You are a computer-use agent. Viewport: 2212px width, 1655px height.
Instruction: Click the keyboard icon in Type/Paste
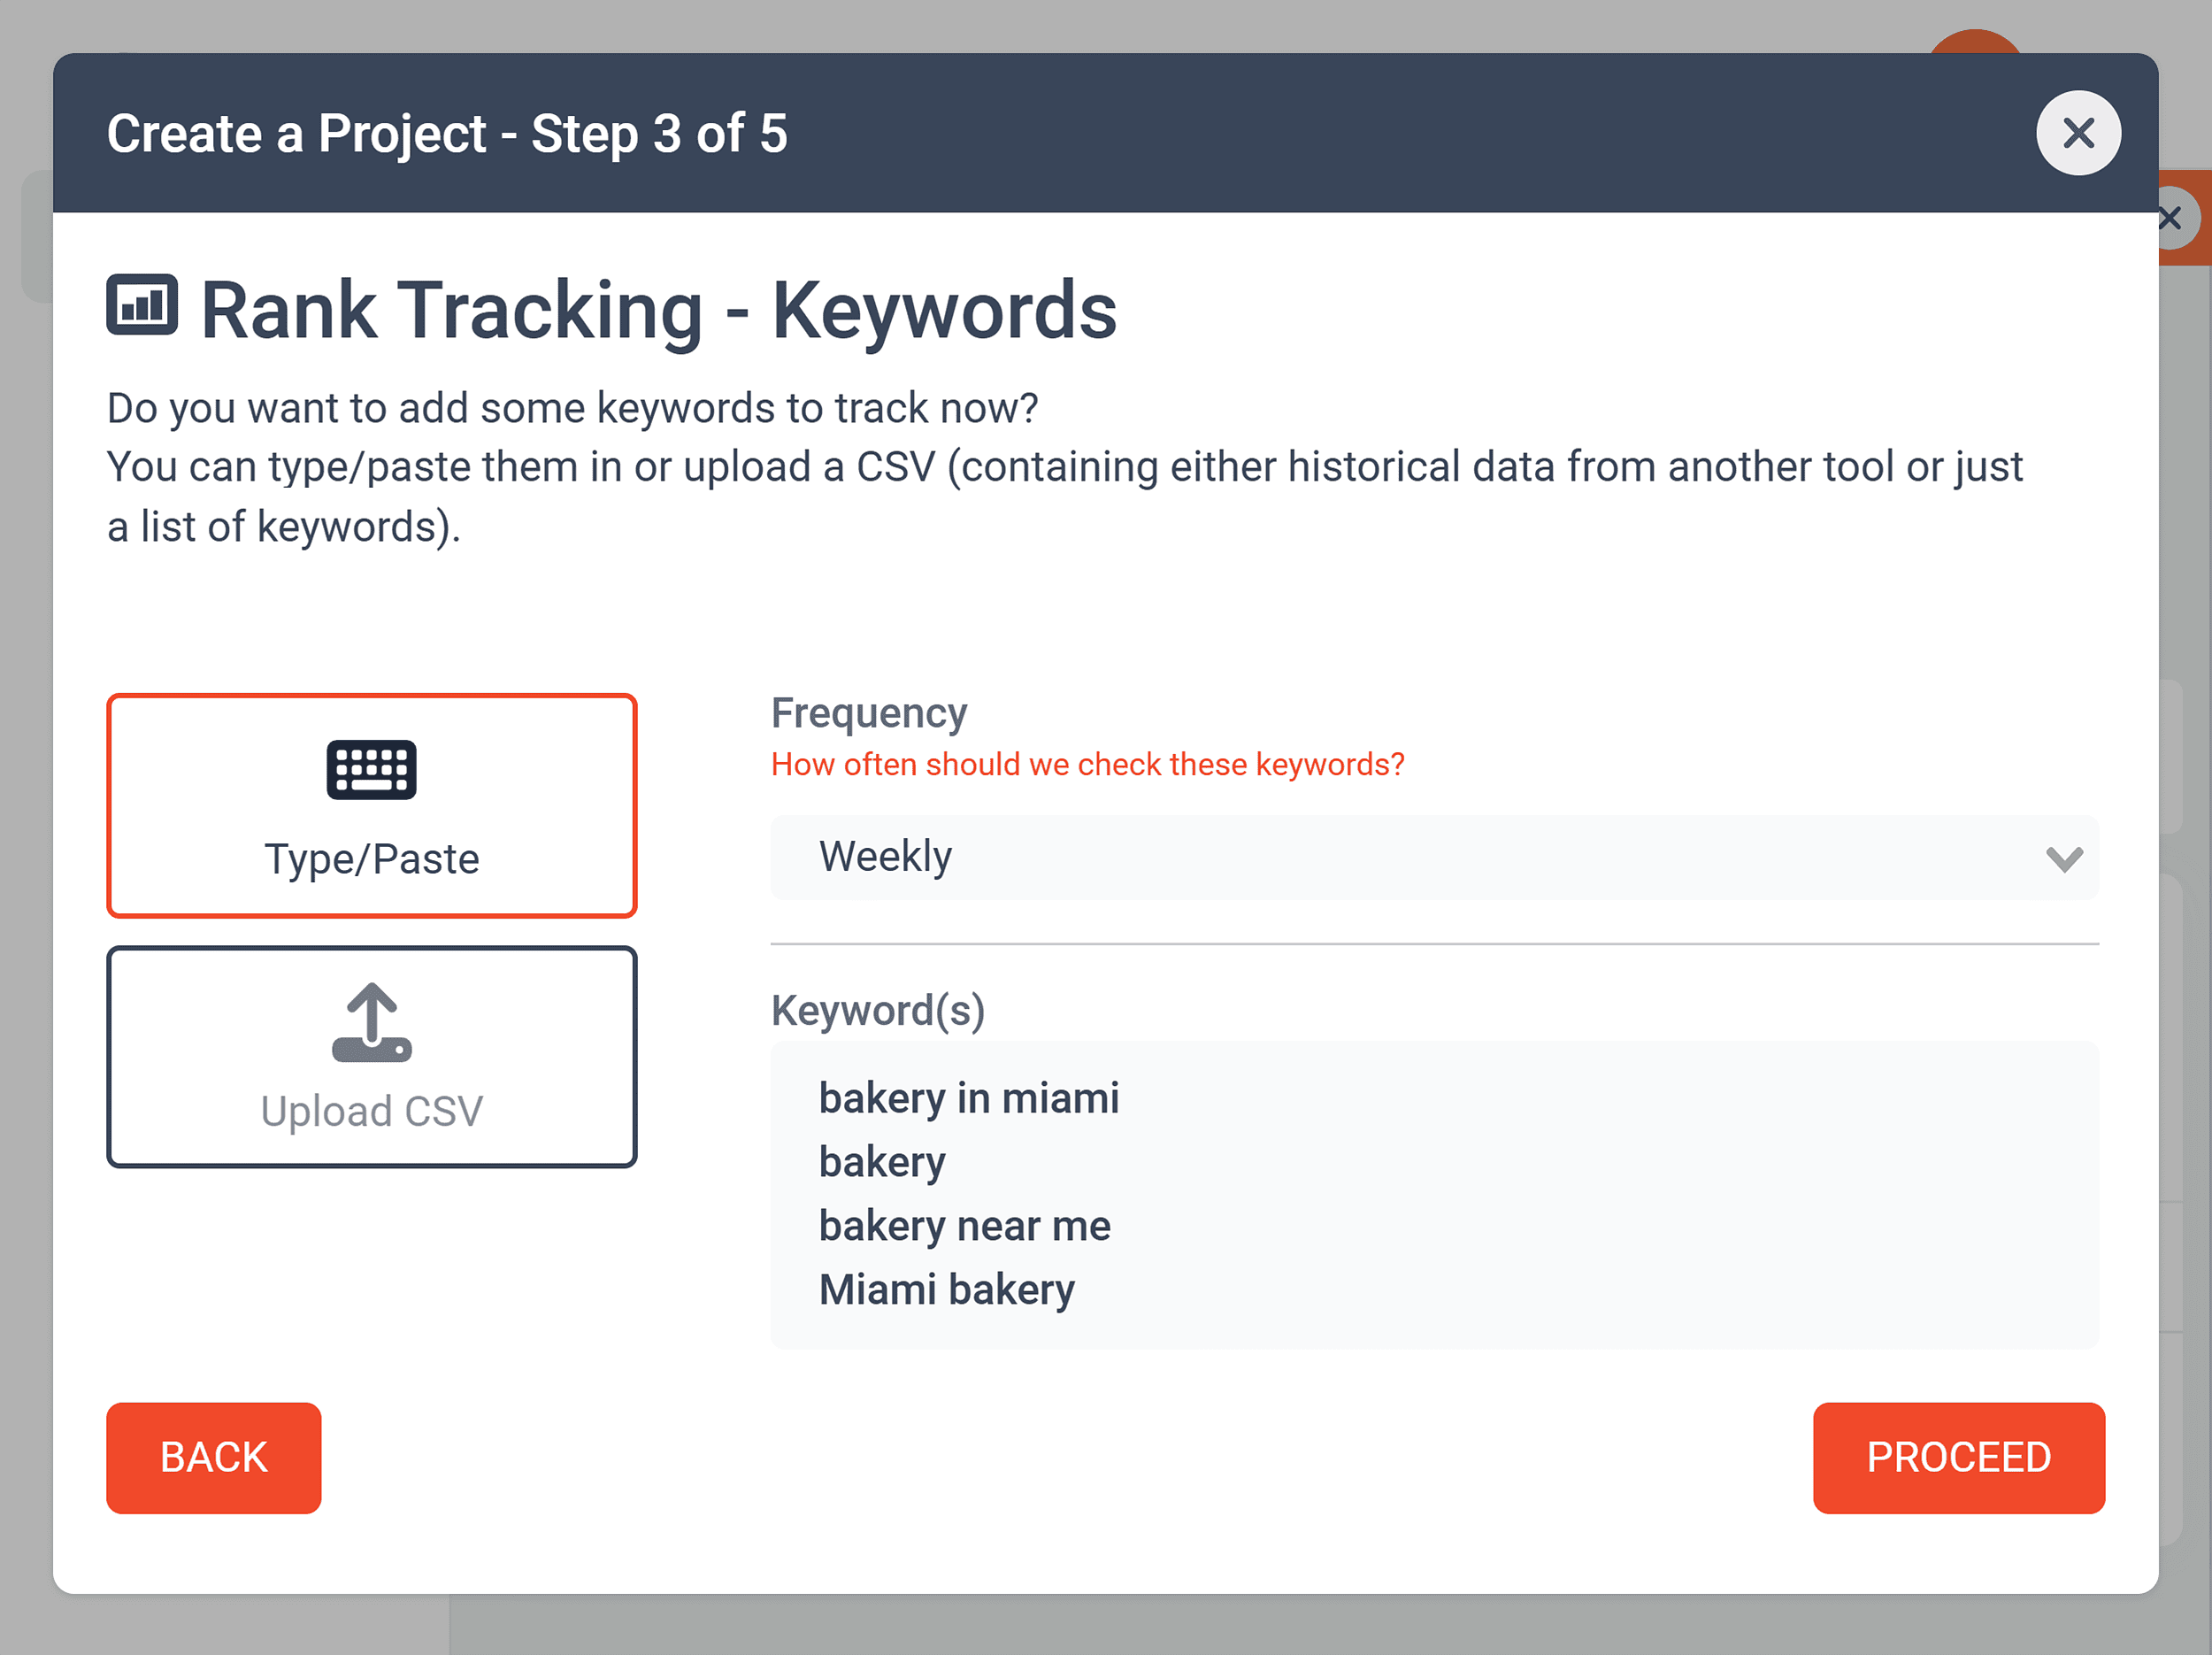click(x=371, y=769)
